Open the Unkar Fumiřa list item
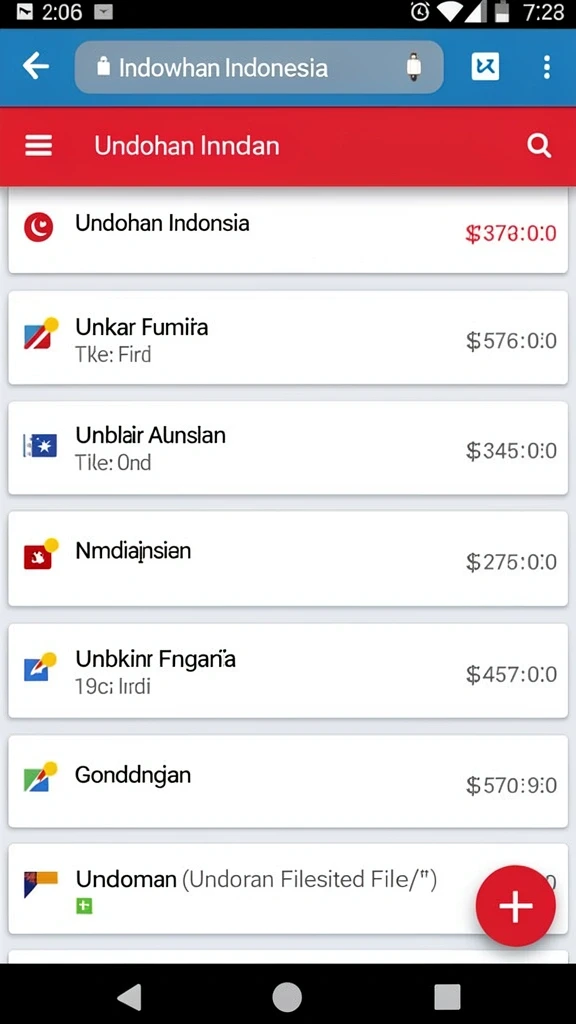576x1024 pixels. (x=288, y=338)
